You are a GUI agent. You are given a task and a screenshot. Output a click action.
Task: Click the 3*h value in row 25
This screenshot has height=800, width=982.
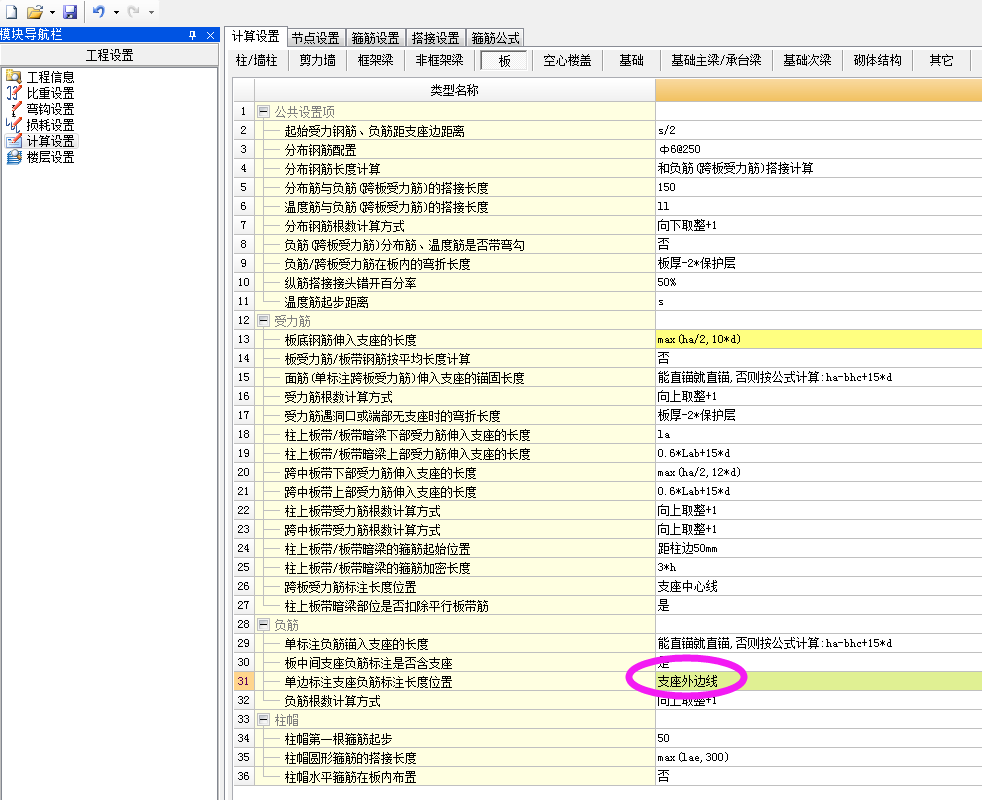[x=819, y=568]
